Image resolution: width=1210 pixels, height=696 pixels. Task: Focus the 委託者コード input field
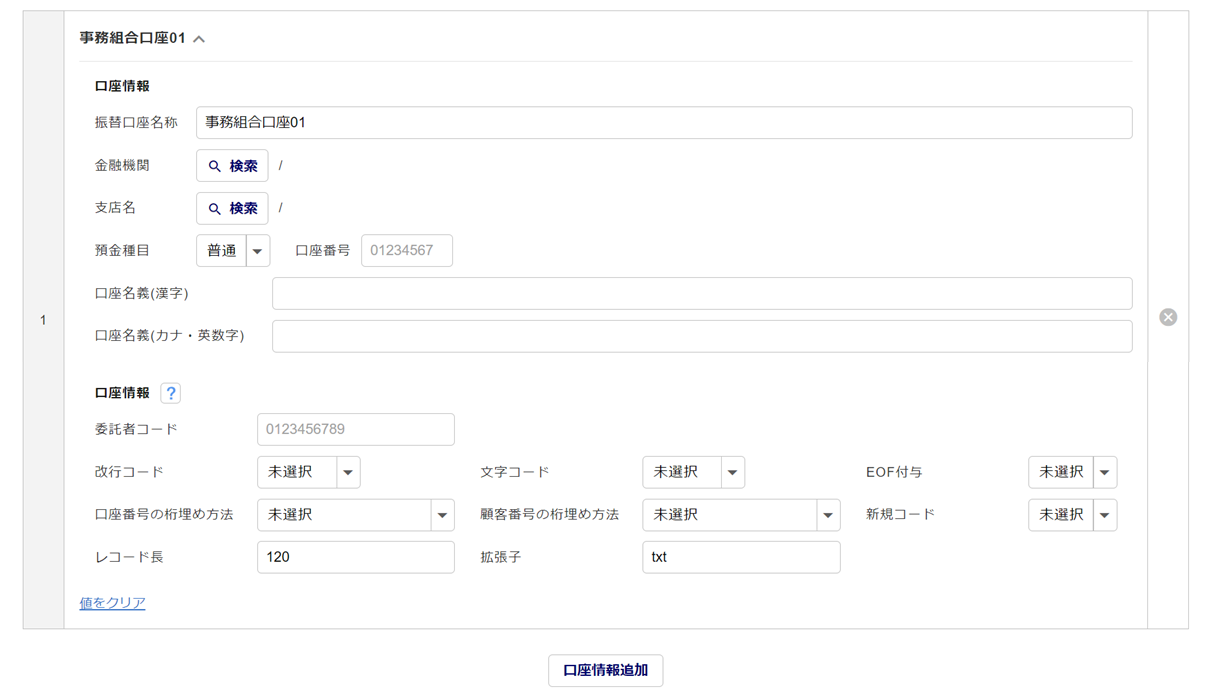(355, 429)
